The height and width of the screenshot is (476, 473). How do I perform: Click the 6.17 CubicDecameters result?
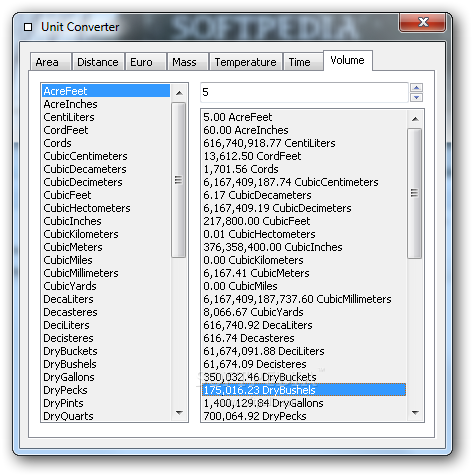[x=304, y=195]
